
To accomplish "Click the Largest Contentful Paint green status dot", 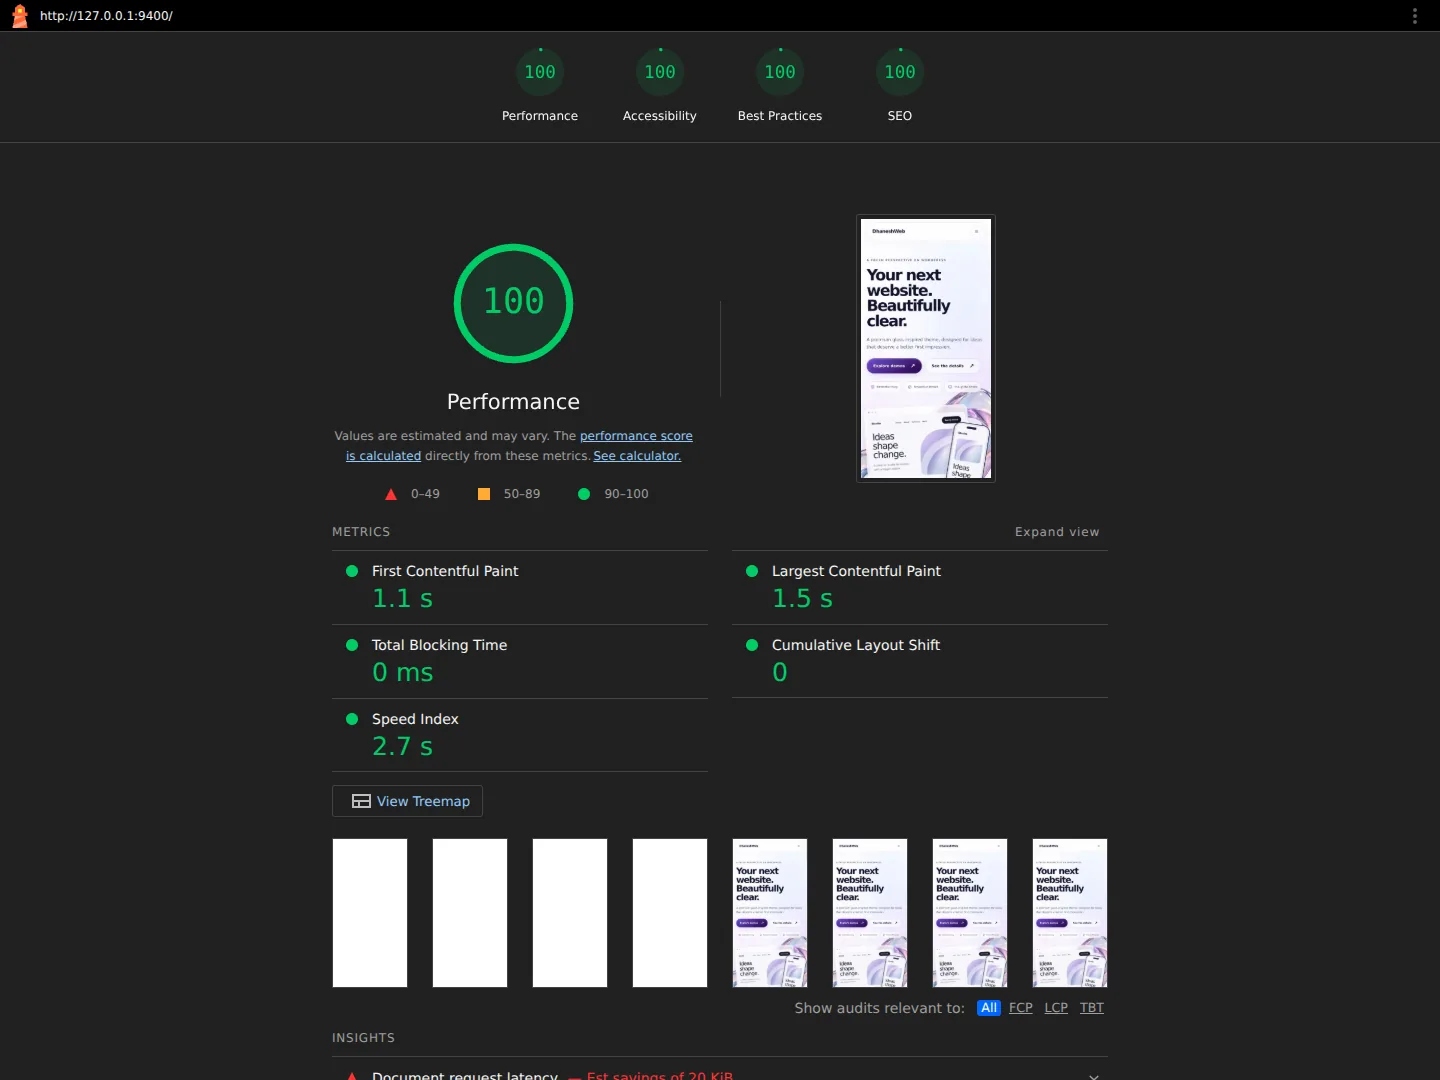I will (752, 571).
